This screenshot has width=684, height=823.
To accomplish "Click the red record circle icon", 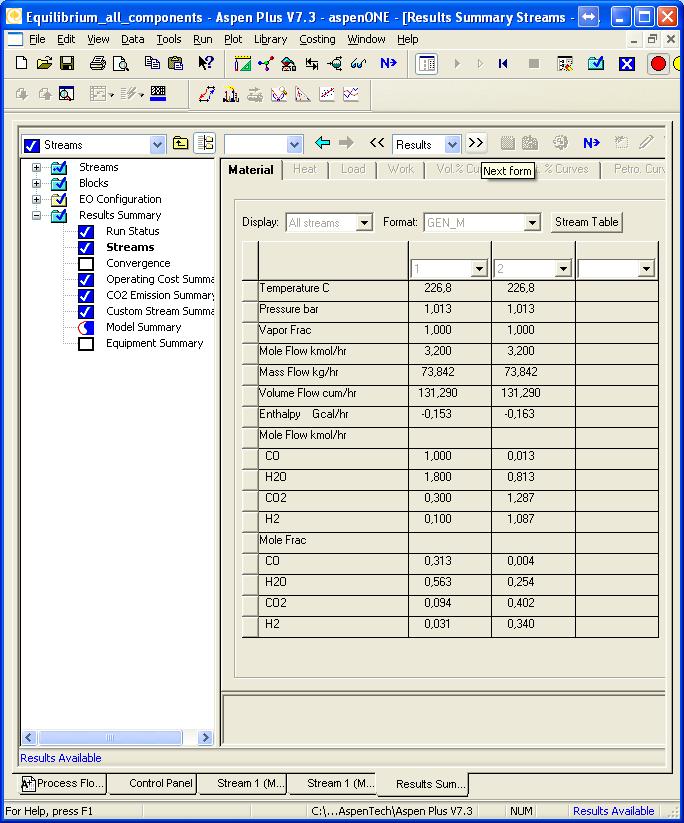I will (658, 64).
